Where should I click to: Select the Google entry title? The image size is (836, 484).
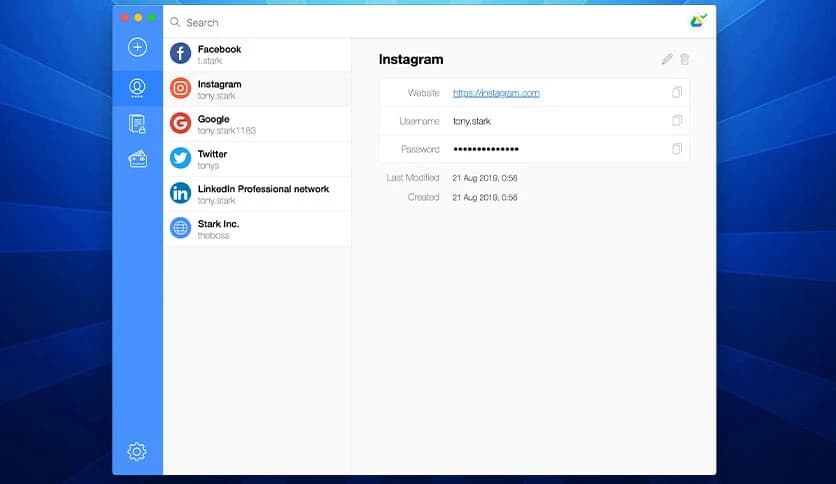click(213, 119)
